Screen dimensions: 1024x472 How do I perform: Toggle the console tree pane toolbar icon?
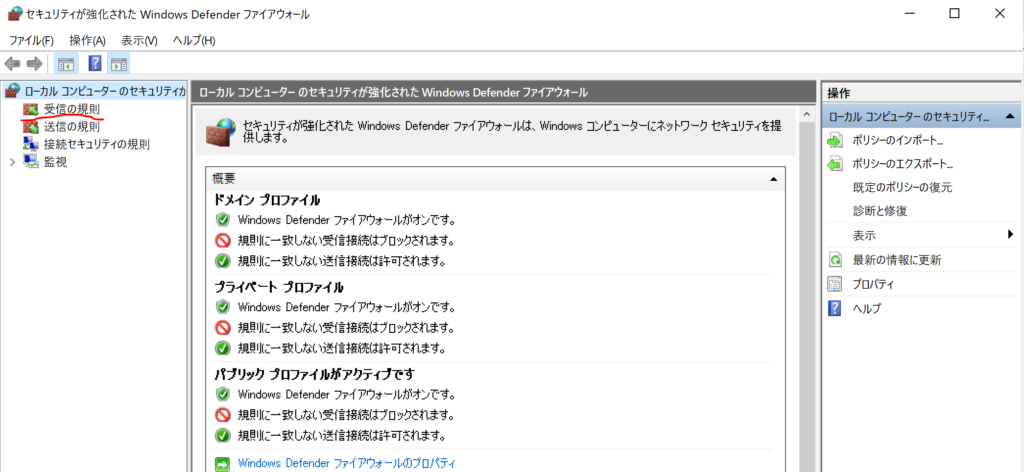coord(66,64)
